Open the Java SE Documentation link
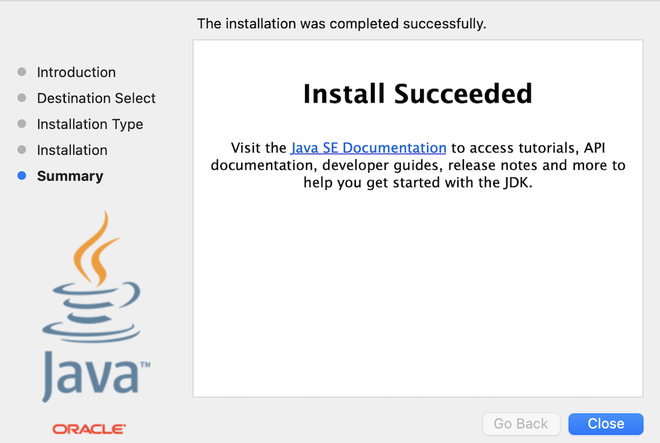 tap(368, 148)
